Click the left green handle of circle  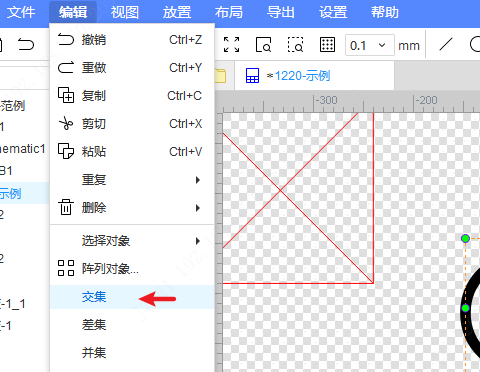(x=465, y=308)
